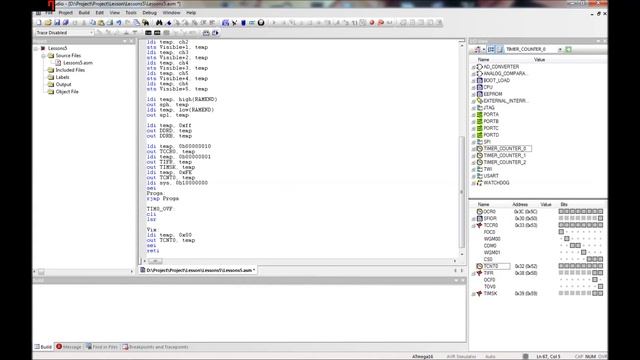The height and width of the screenshot is (360, 640).
Task: Click the black-and-white round icon in the build toolbar
Action: click(261, 23)
